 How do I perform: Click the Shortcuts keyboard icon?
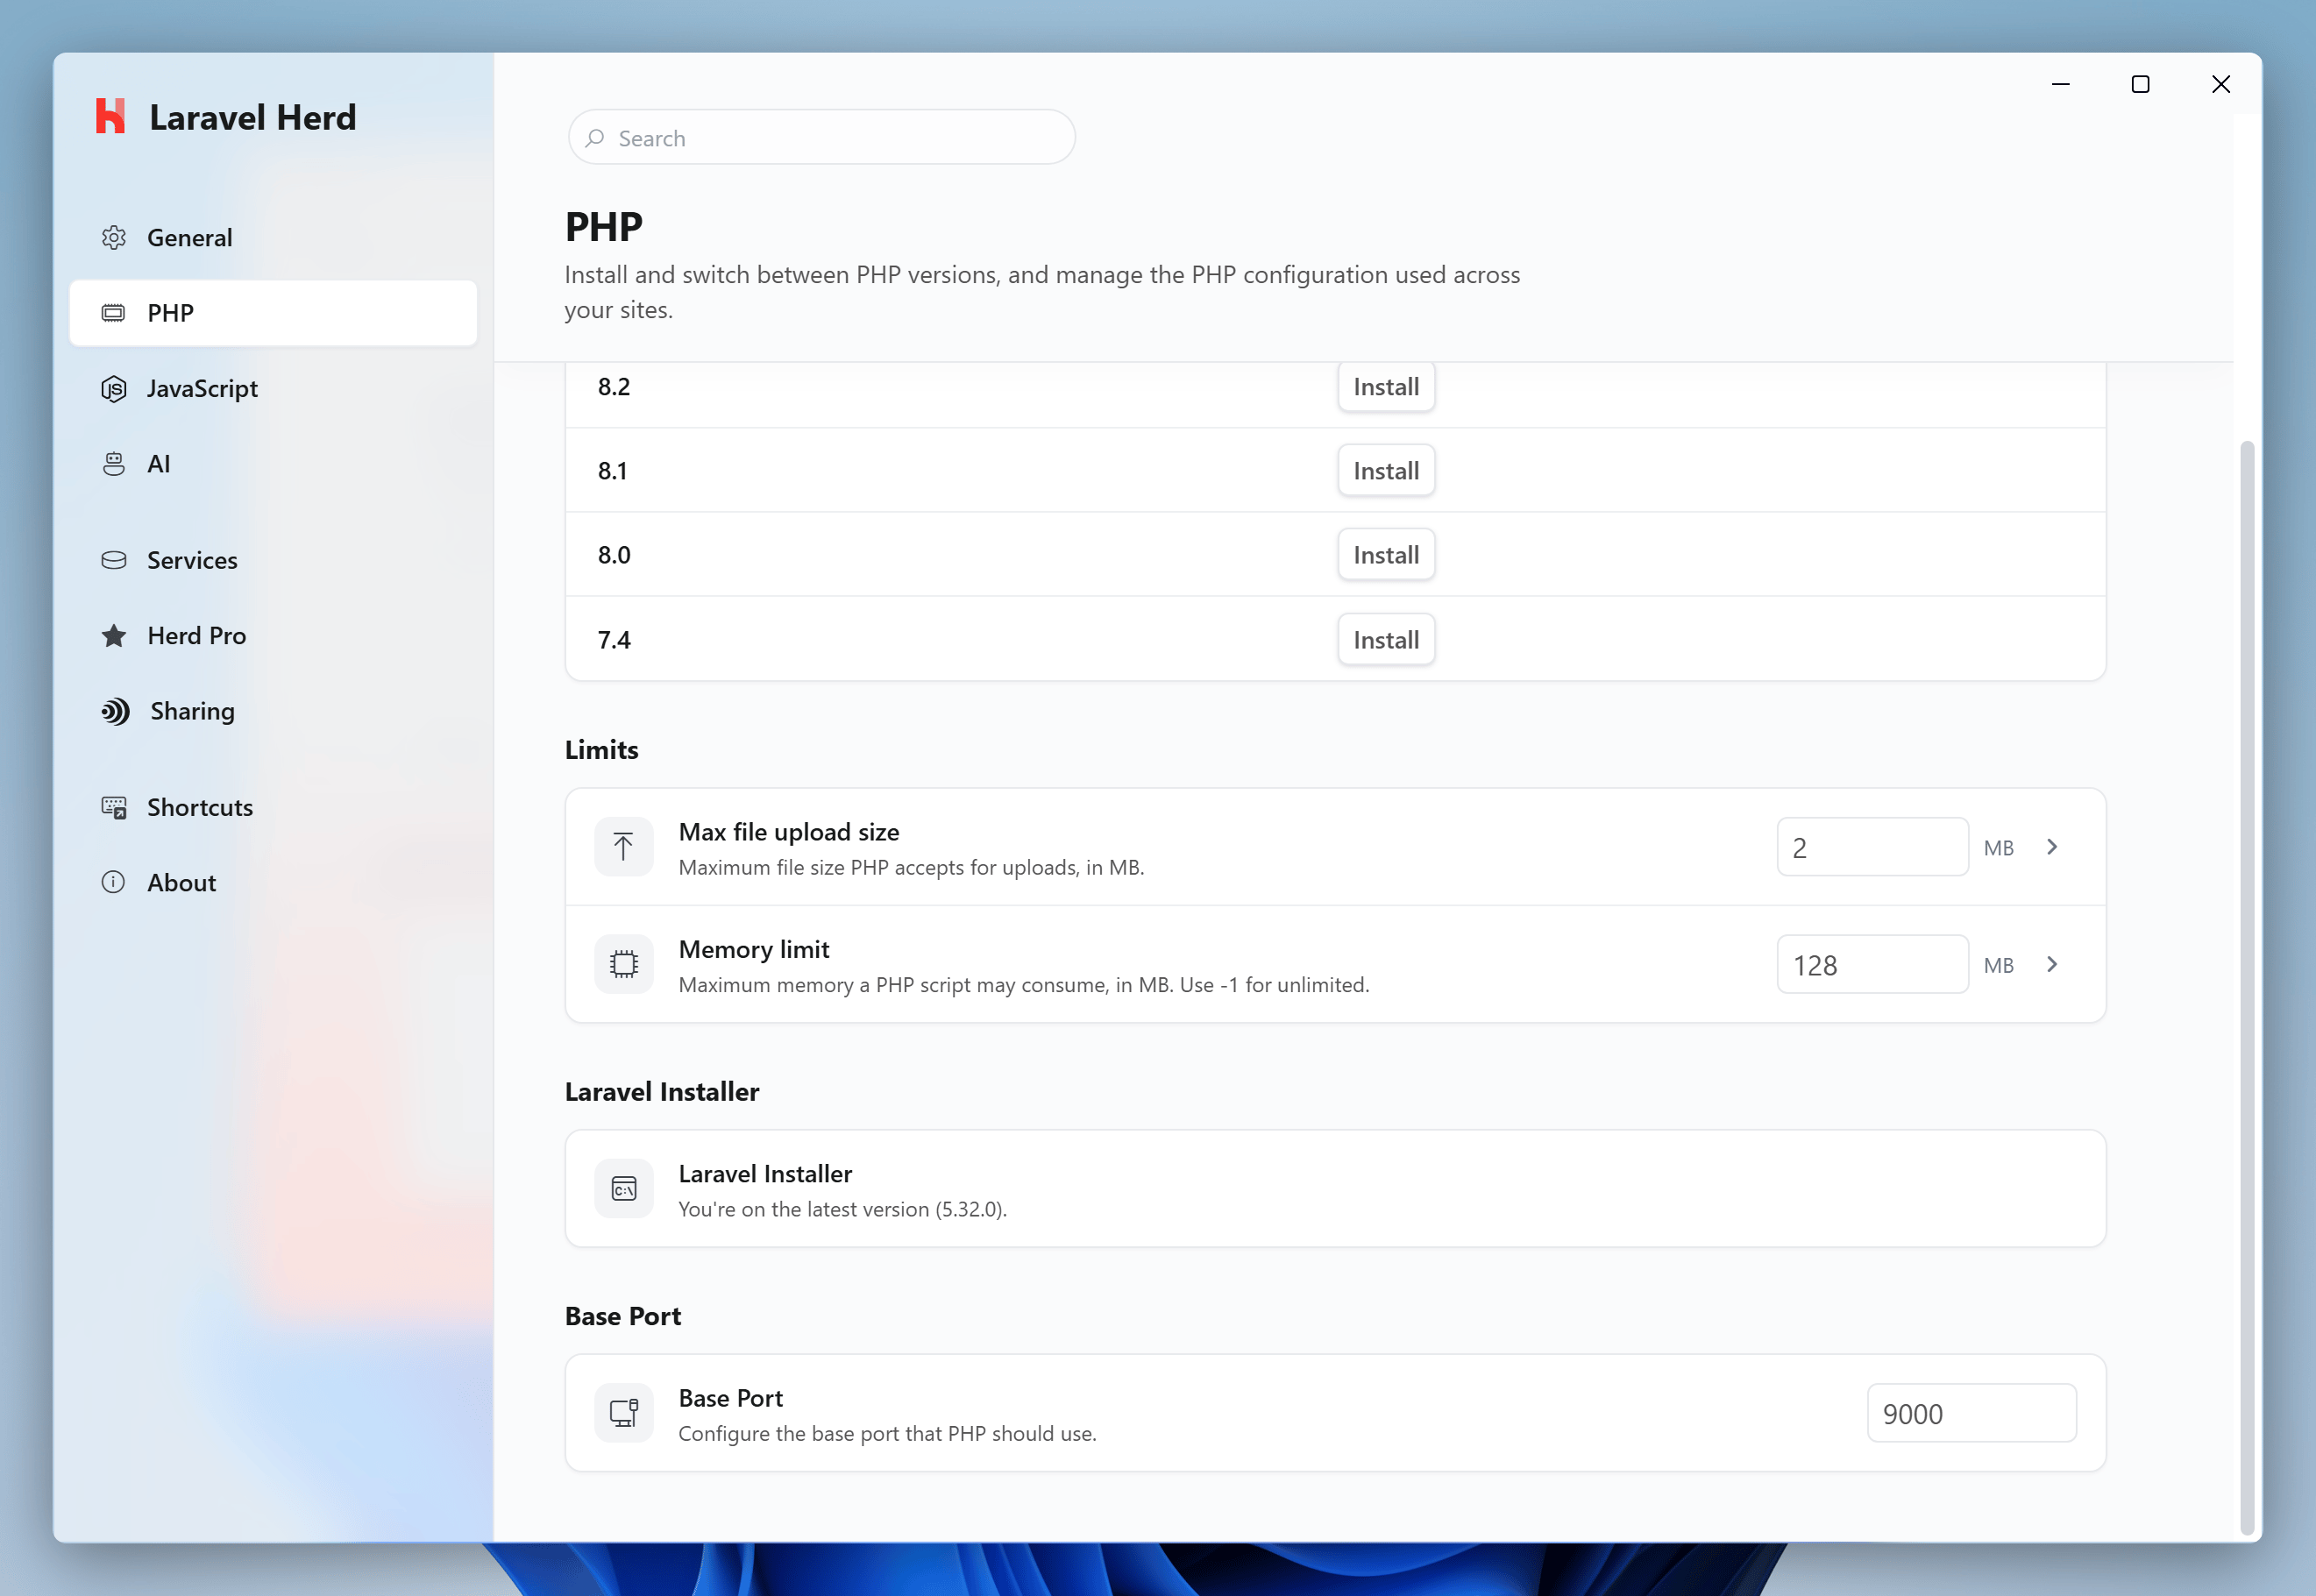tap(114, 807)
